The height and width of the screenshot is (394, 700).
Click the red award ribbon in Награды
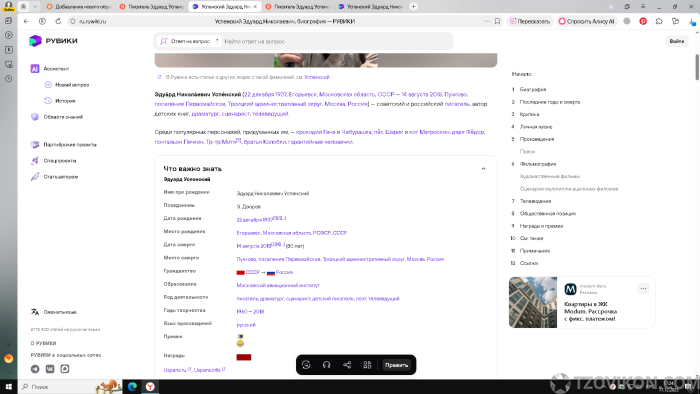(x=243, y=357)
